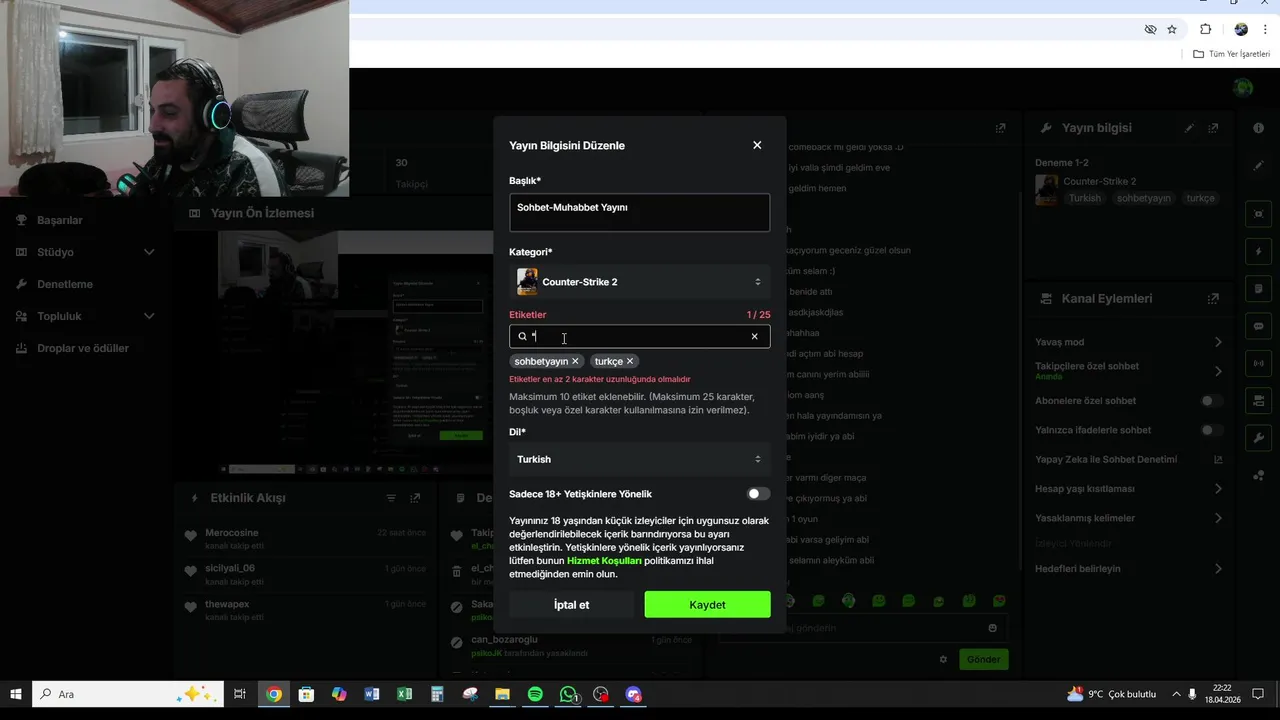Open the Windows Start menu
1280x720 pixels.
pyautogui.click(x=16, y=694)
